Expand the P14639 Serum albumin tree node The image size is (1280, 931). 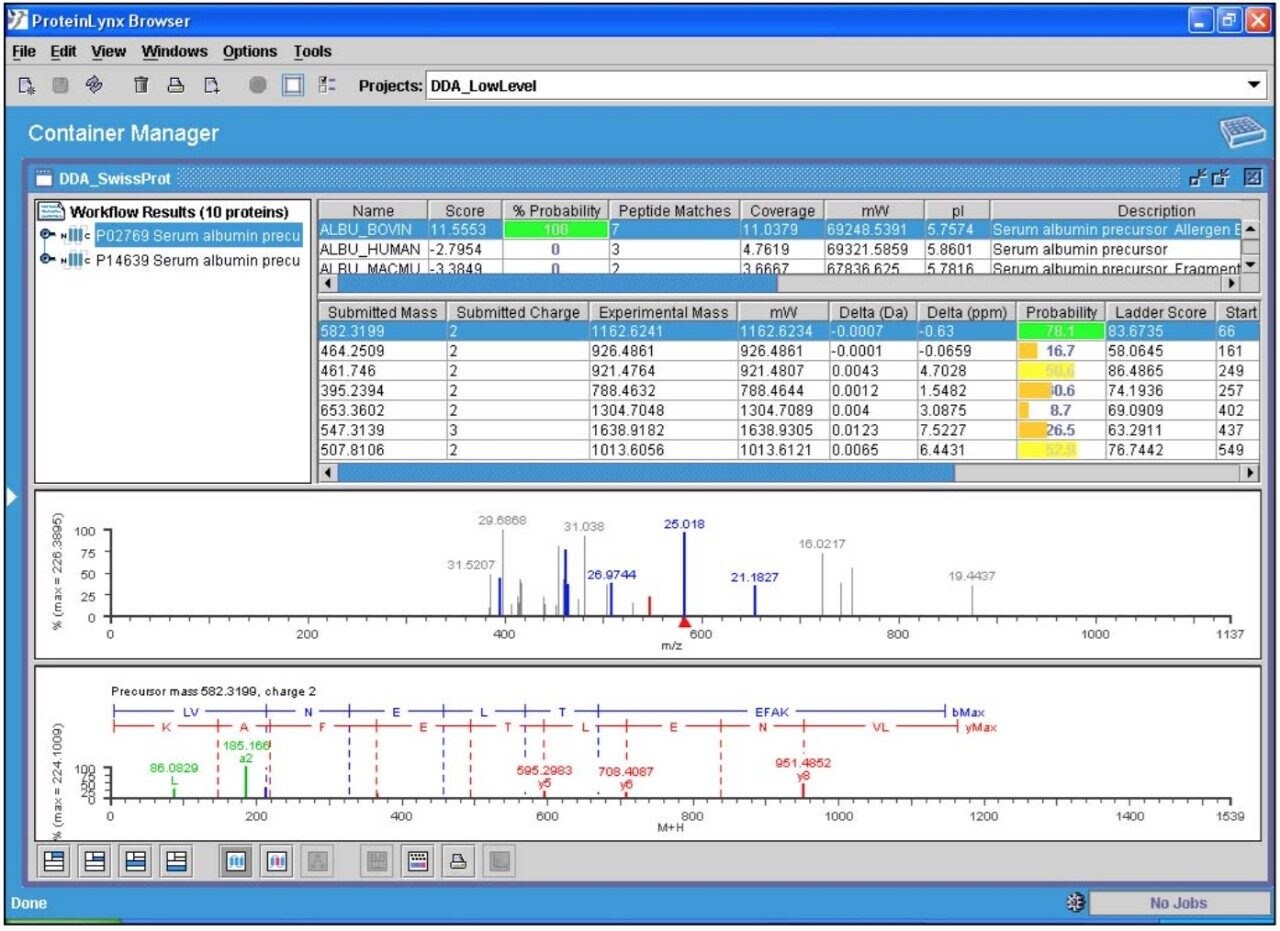[x=46, y=260]
